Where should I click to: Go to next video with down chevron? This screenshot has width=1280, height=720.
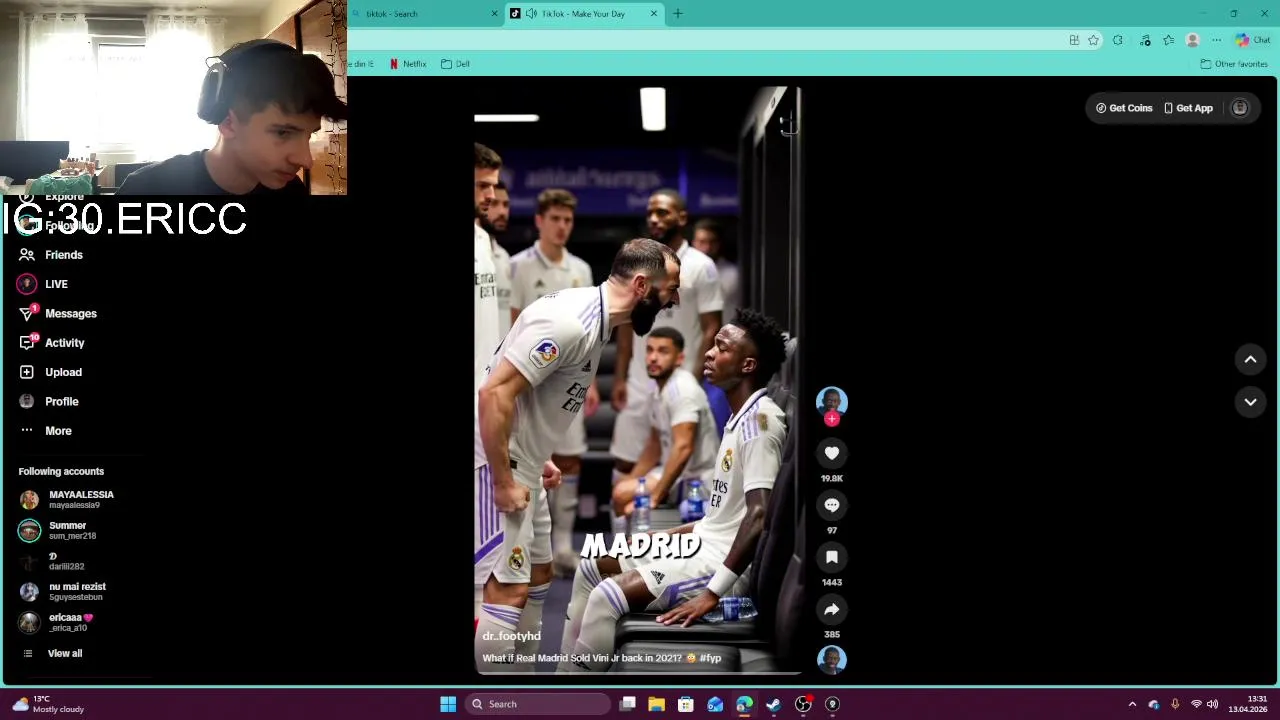coord(1250,401)
